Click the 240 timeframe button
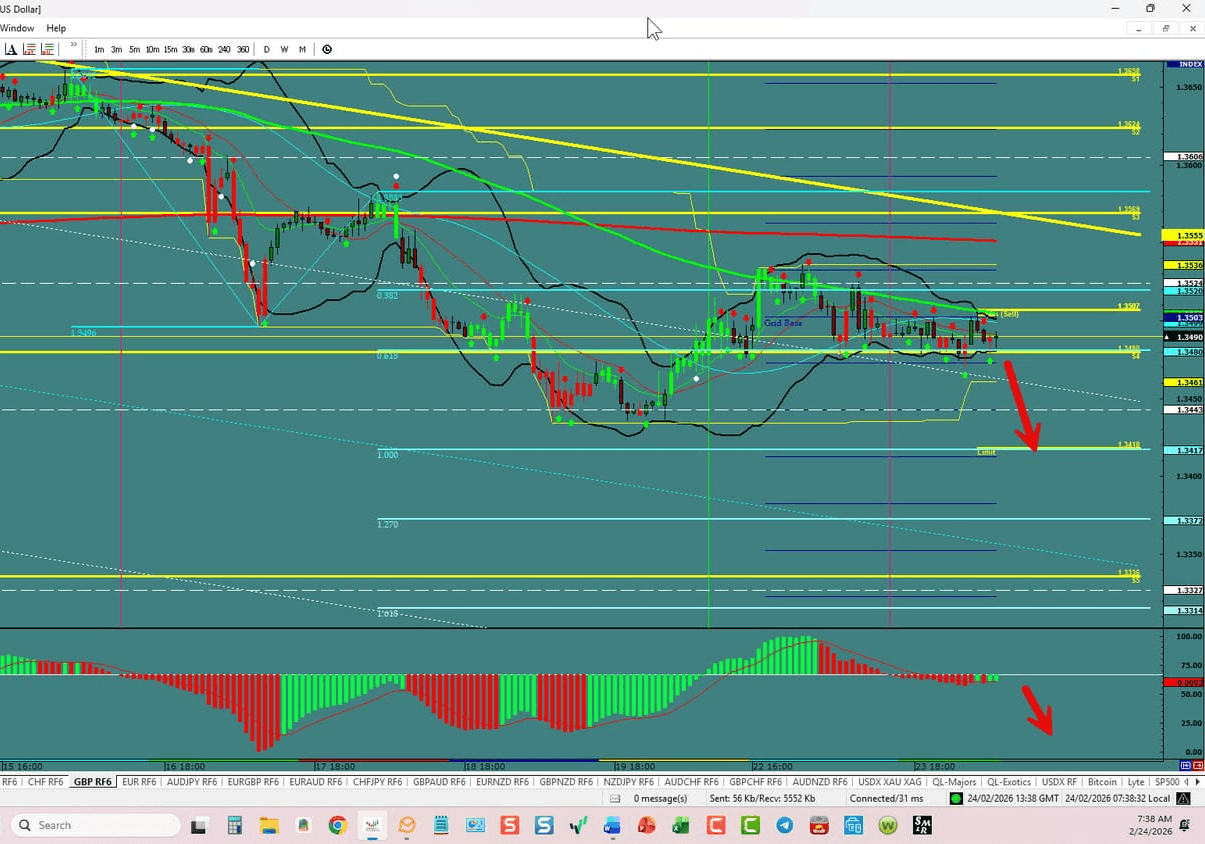 (224, 49)
